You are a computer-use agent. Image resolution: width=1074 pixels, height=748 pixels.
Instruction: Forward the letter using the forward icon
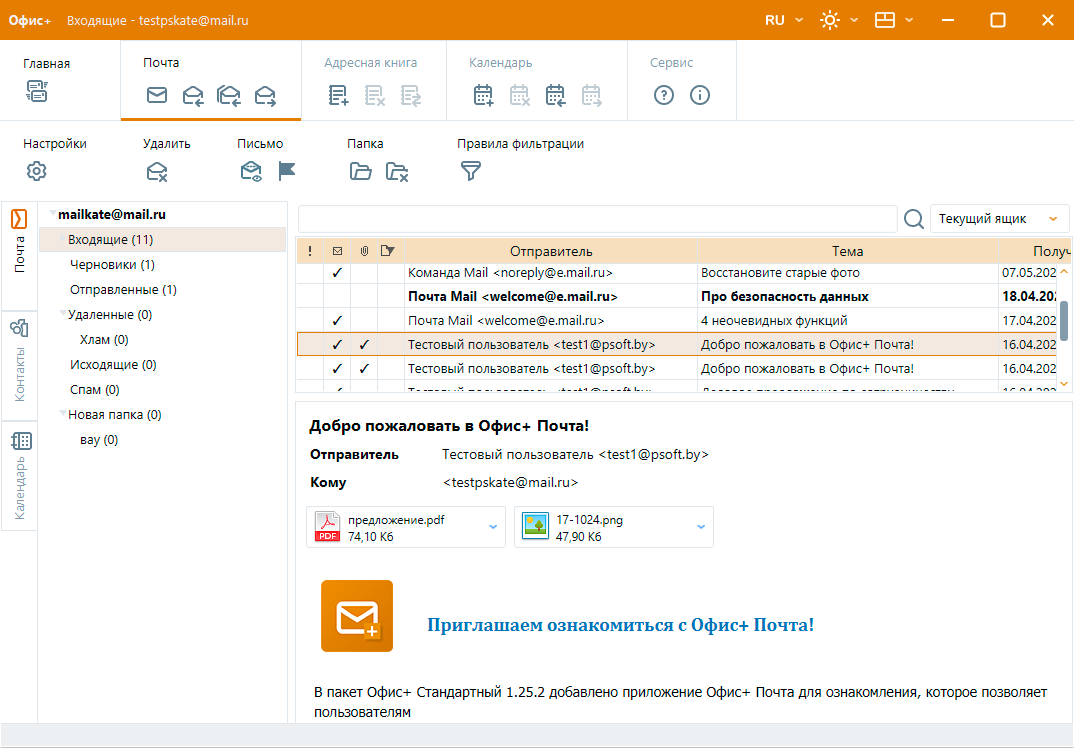pos(264,95)
